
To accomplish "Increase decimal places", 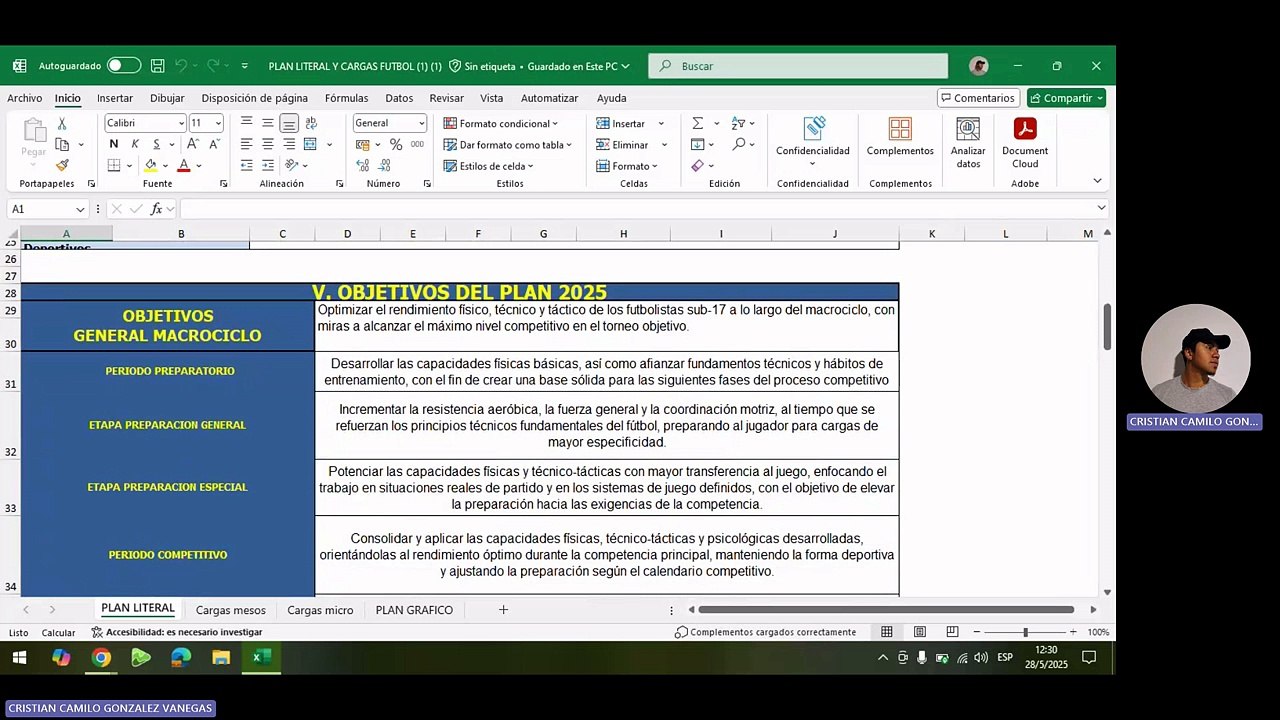I will point(364,165).
